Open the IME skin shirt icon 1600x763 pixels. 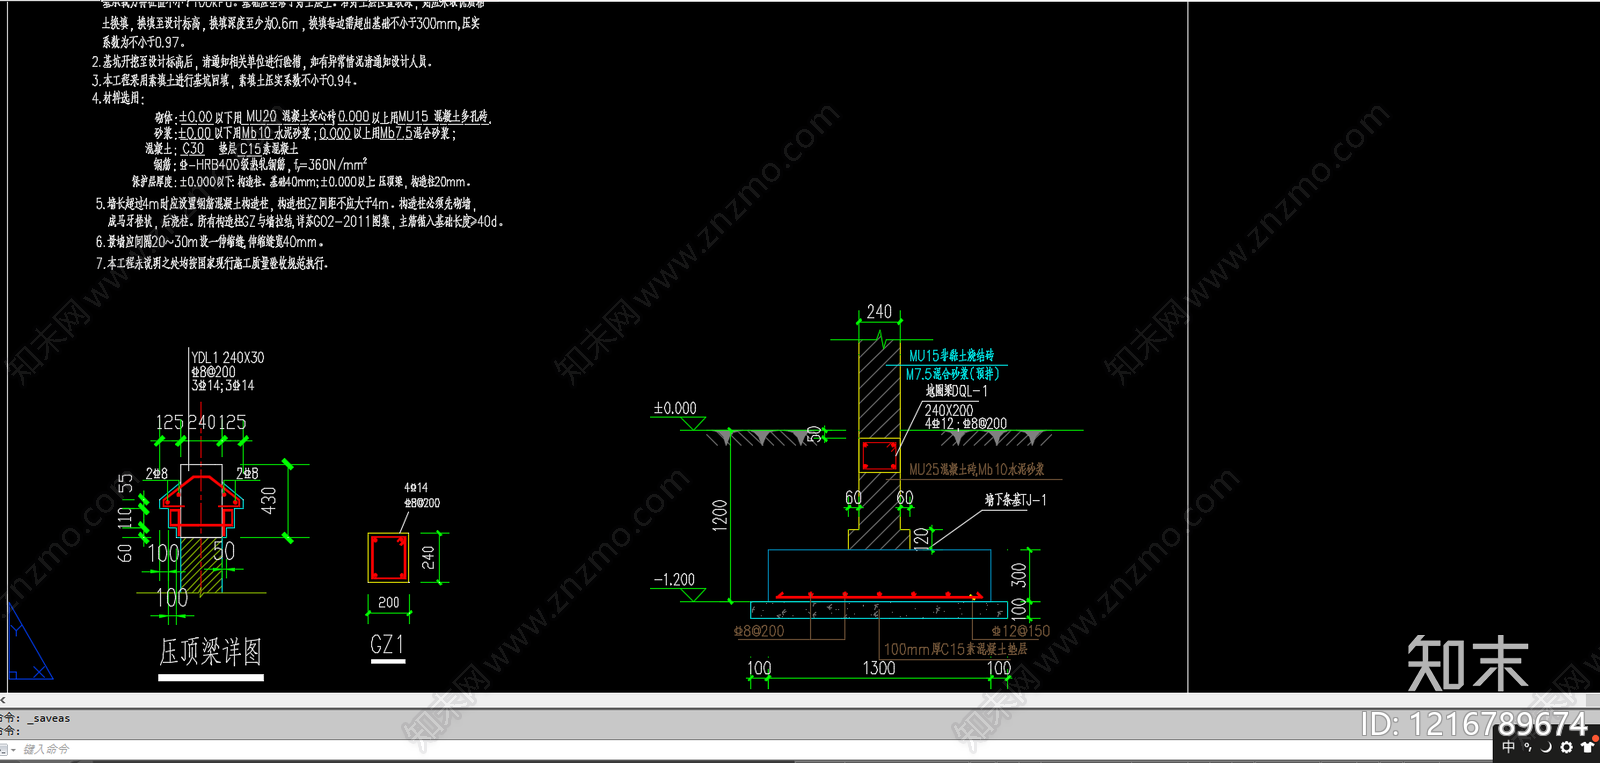pos(1586,746)
